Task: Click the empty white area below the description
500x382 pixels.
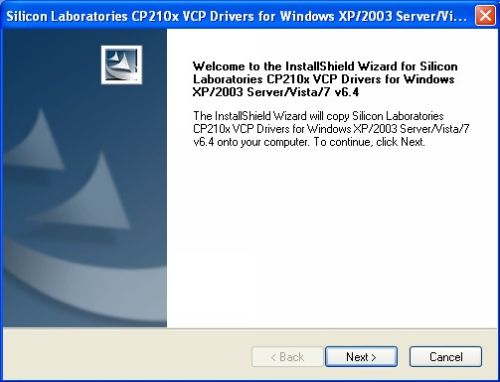Action: point(332,237)
